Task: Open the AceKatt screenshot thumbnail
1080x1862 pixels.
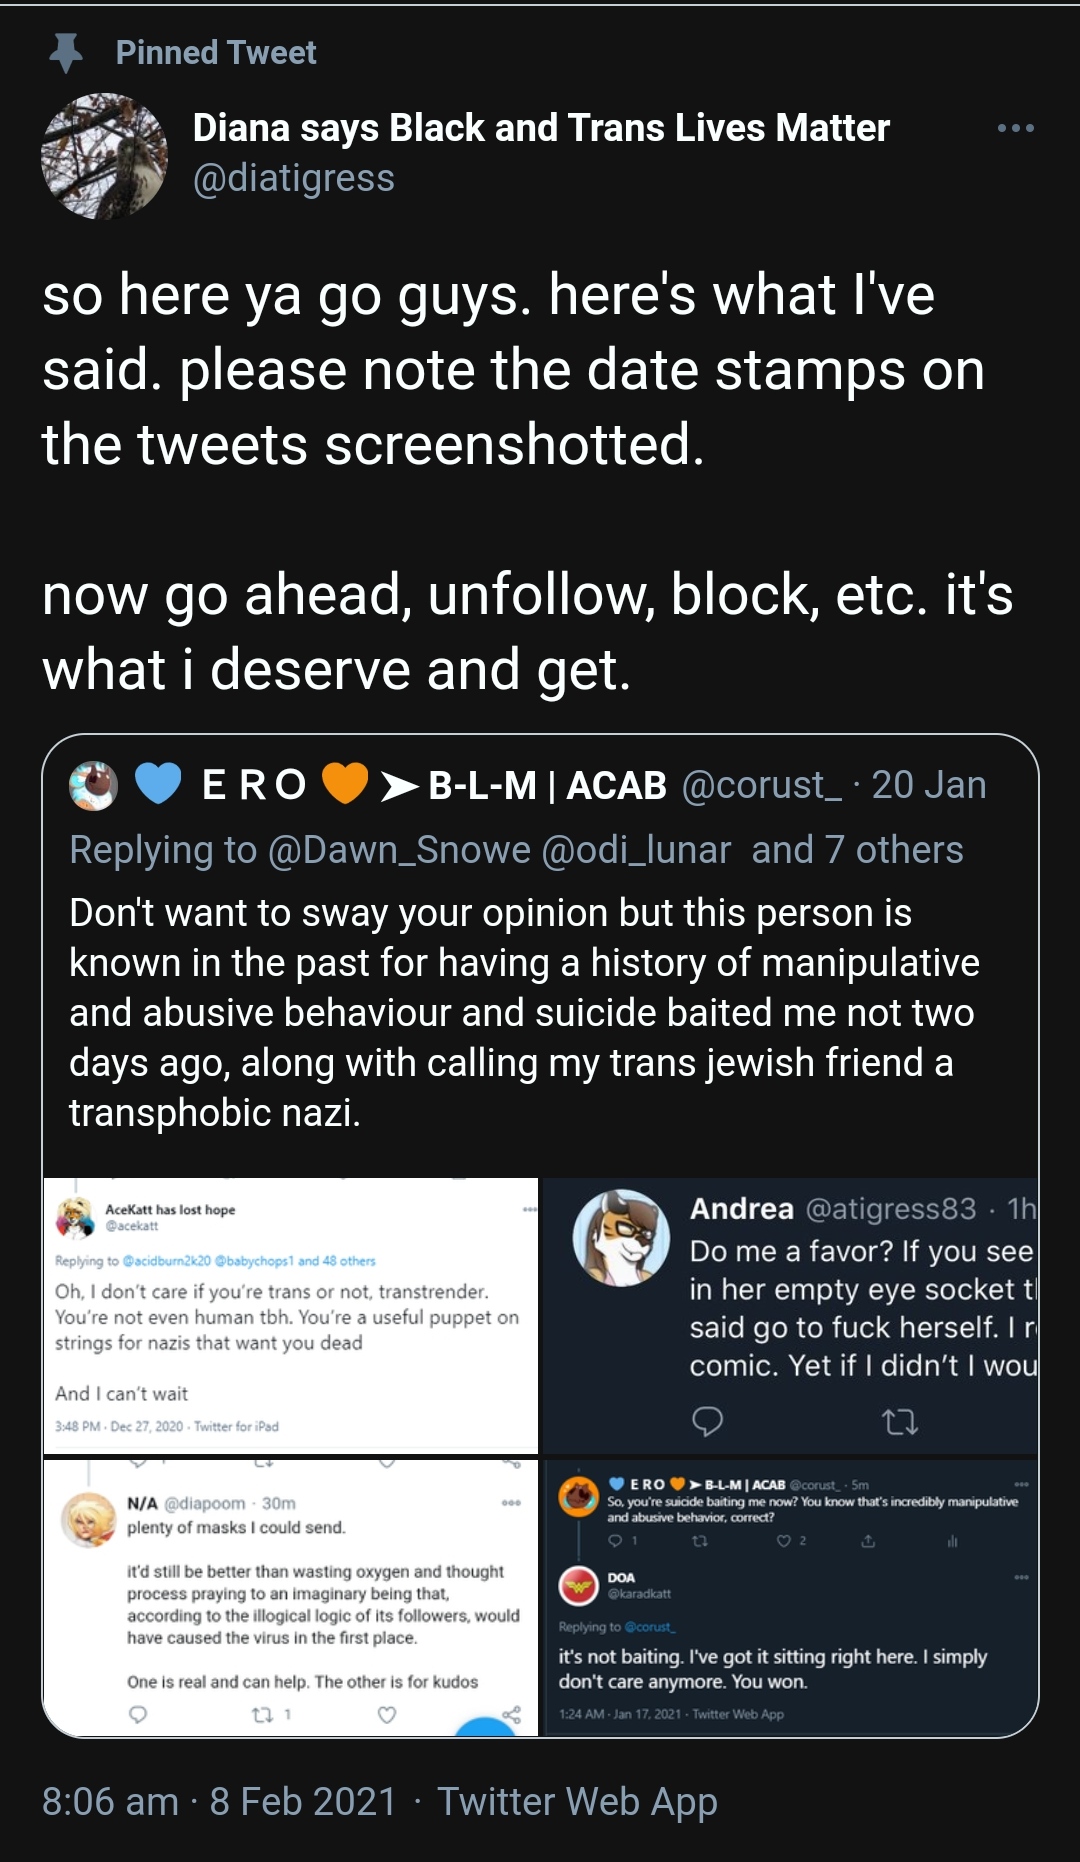Action: click(291, 1315)
